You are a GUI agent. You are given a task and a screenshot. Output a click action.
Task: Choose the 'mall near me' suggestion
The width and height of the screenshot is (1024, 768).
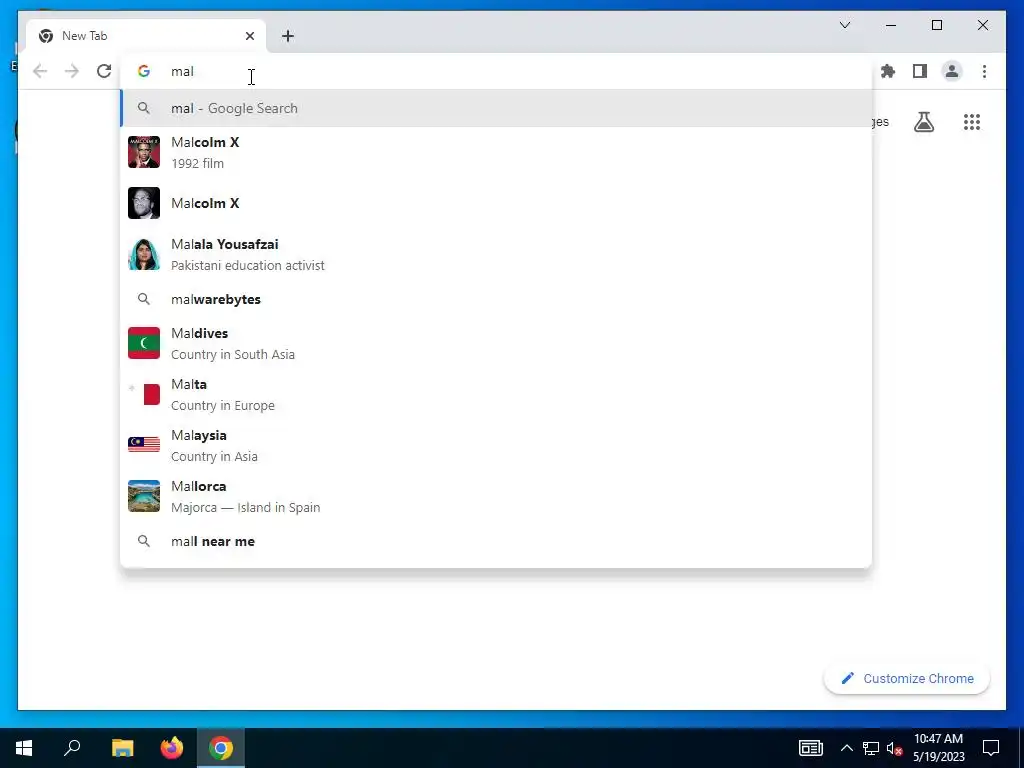[496, 541]
